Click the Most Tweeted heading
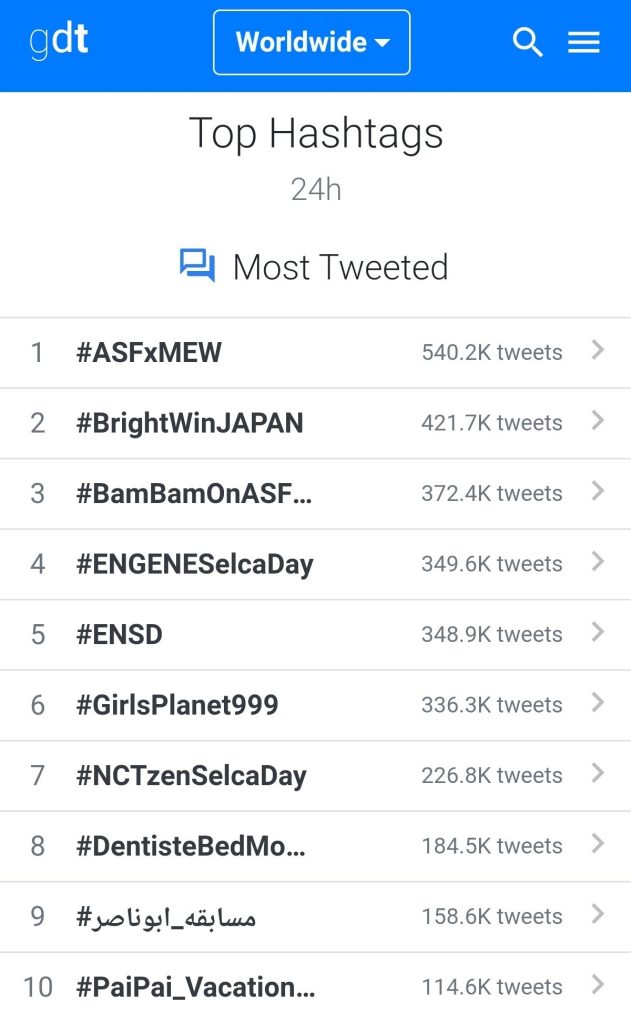 pos(340,267)
